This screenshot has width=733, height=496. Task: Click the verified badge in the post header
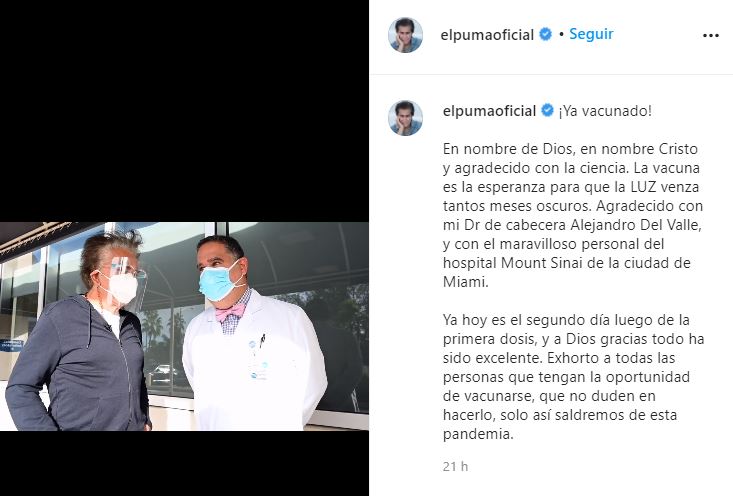pos(545,34)
